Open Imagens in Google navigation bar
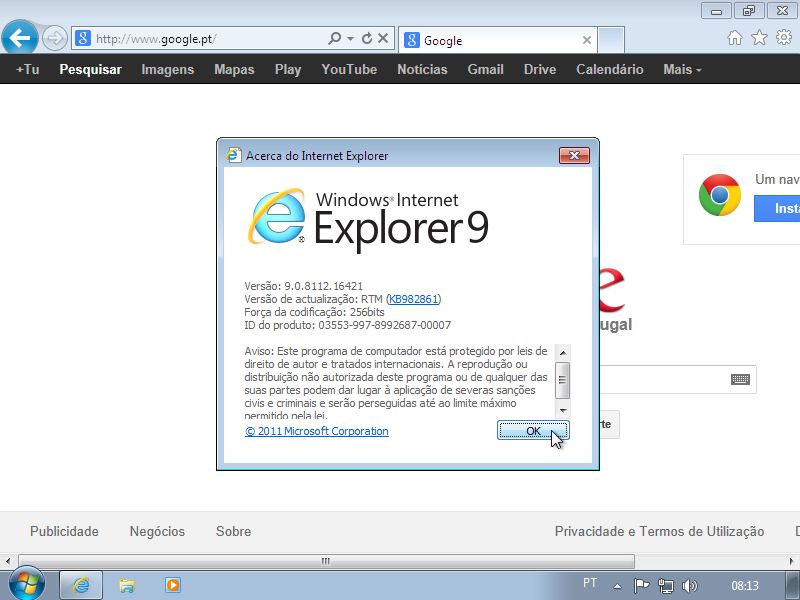Screen dimensions: 800x600 point(167,69)
